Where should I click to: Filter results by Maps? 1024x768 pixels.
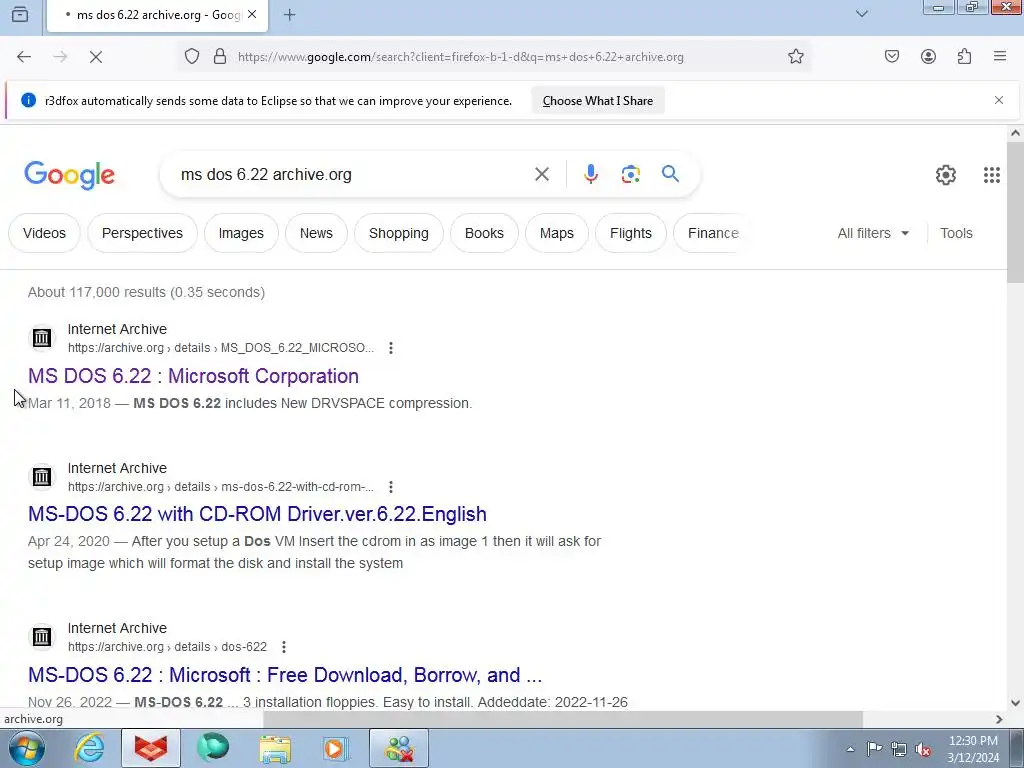pyautogui.click(x=556, y=233)
